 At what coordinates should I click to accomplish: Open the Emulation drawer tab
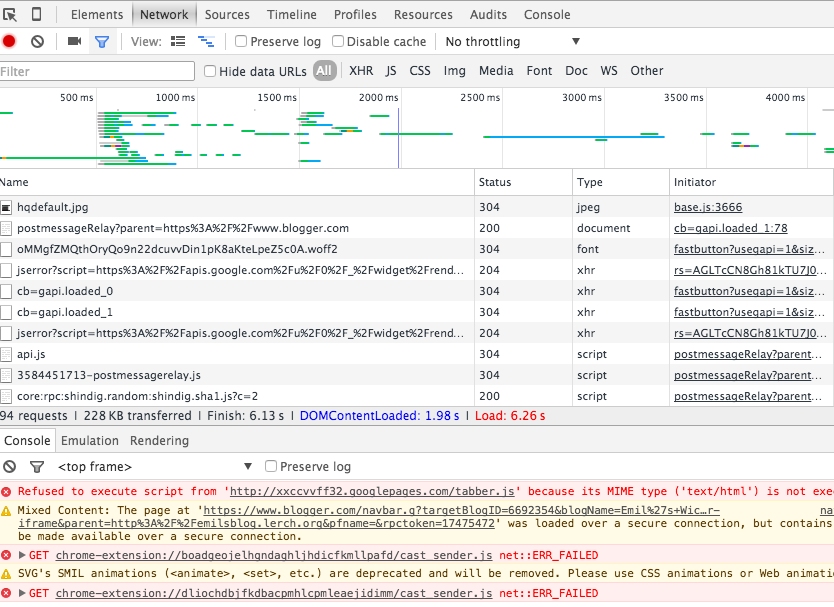coord(90,440)
